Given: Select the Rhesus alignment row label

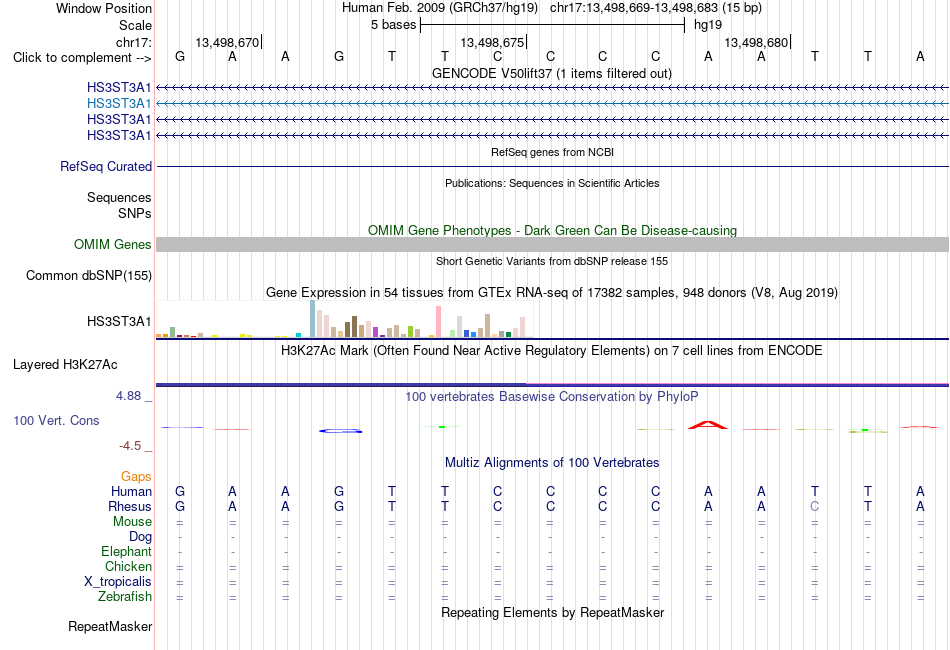Looking at the screenshot, I should pyautogui.click(x=130, y=506).
